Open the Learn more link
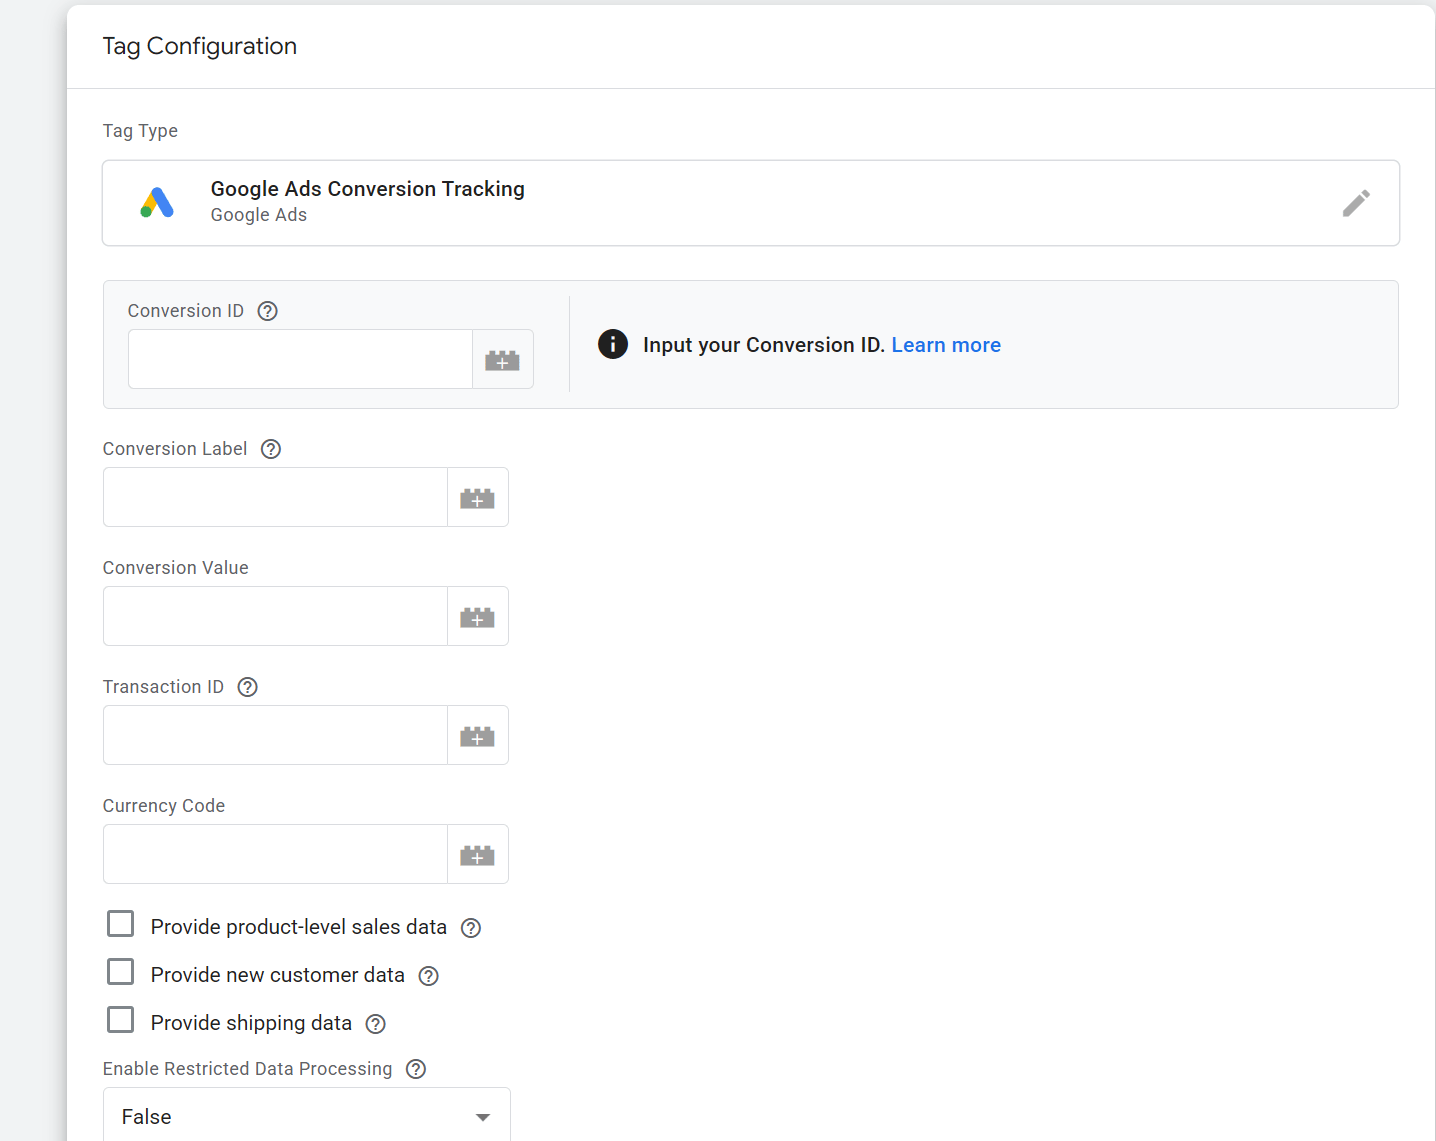1436x1141 pixels. [945, 345]
